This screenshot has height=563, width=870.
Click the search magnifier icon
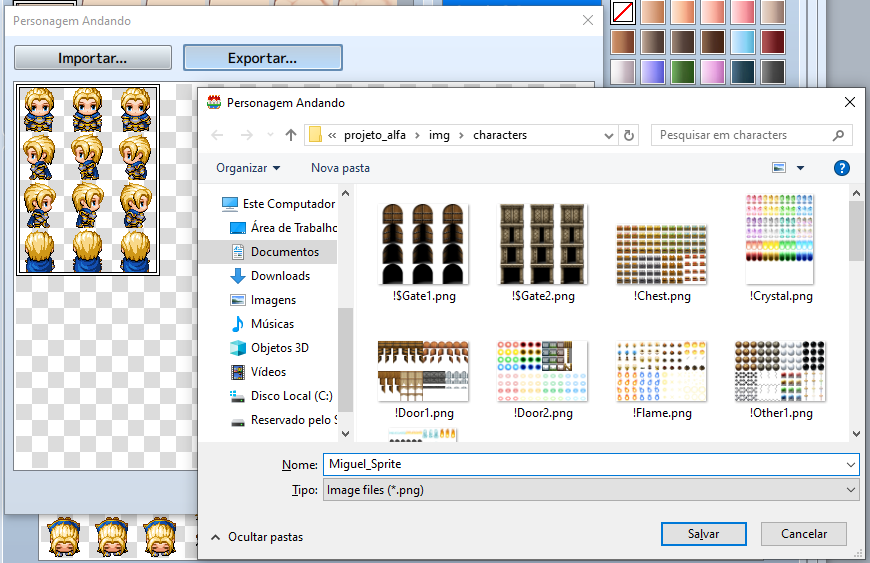pos(838,135)
